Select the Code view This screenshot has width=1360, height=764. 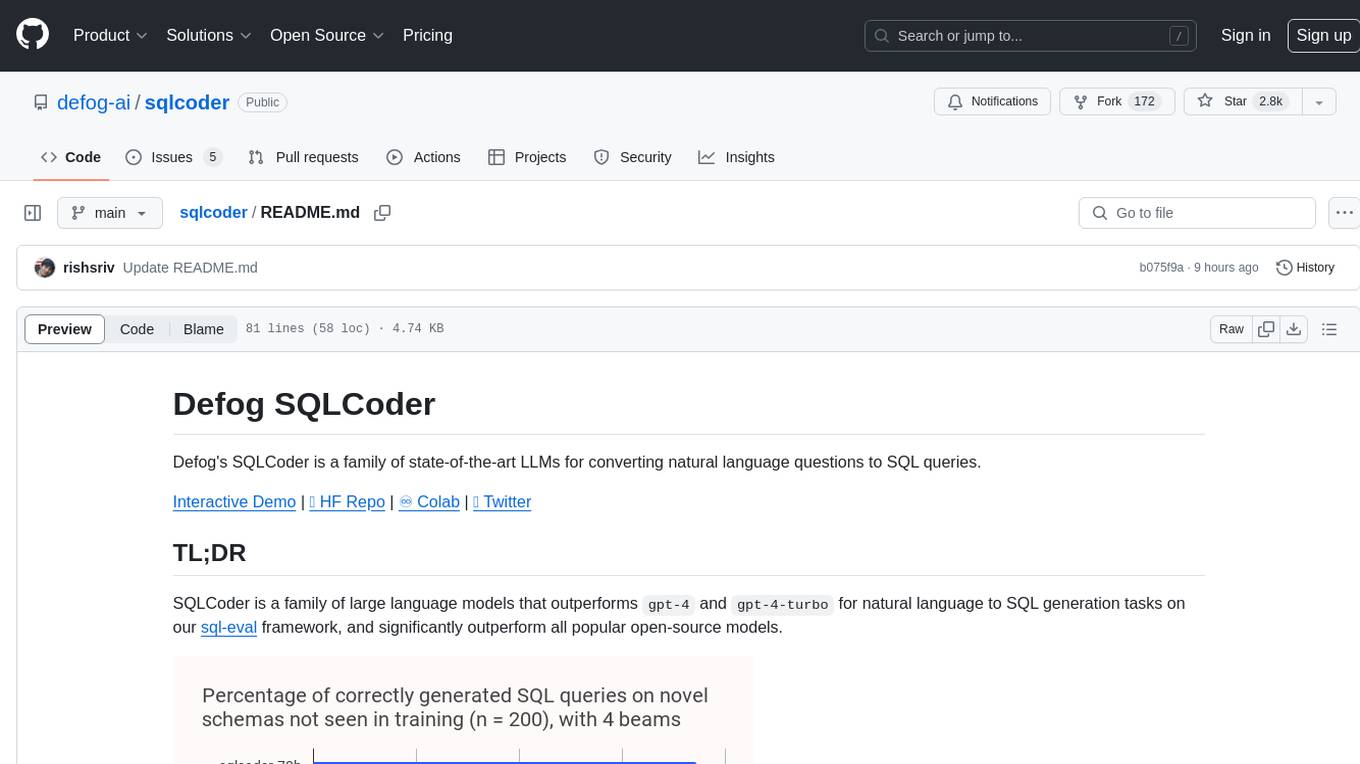pyautogui.click(x=137, y=329)
